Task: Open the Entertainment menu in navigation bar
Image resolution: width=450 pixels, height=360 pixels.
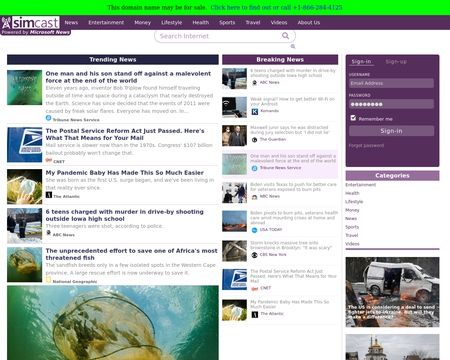Action: [106, 23]
